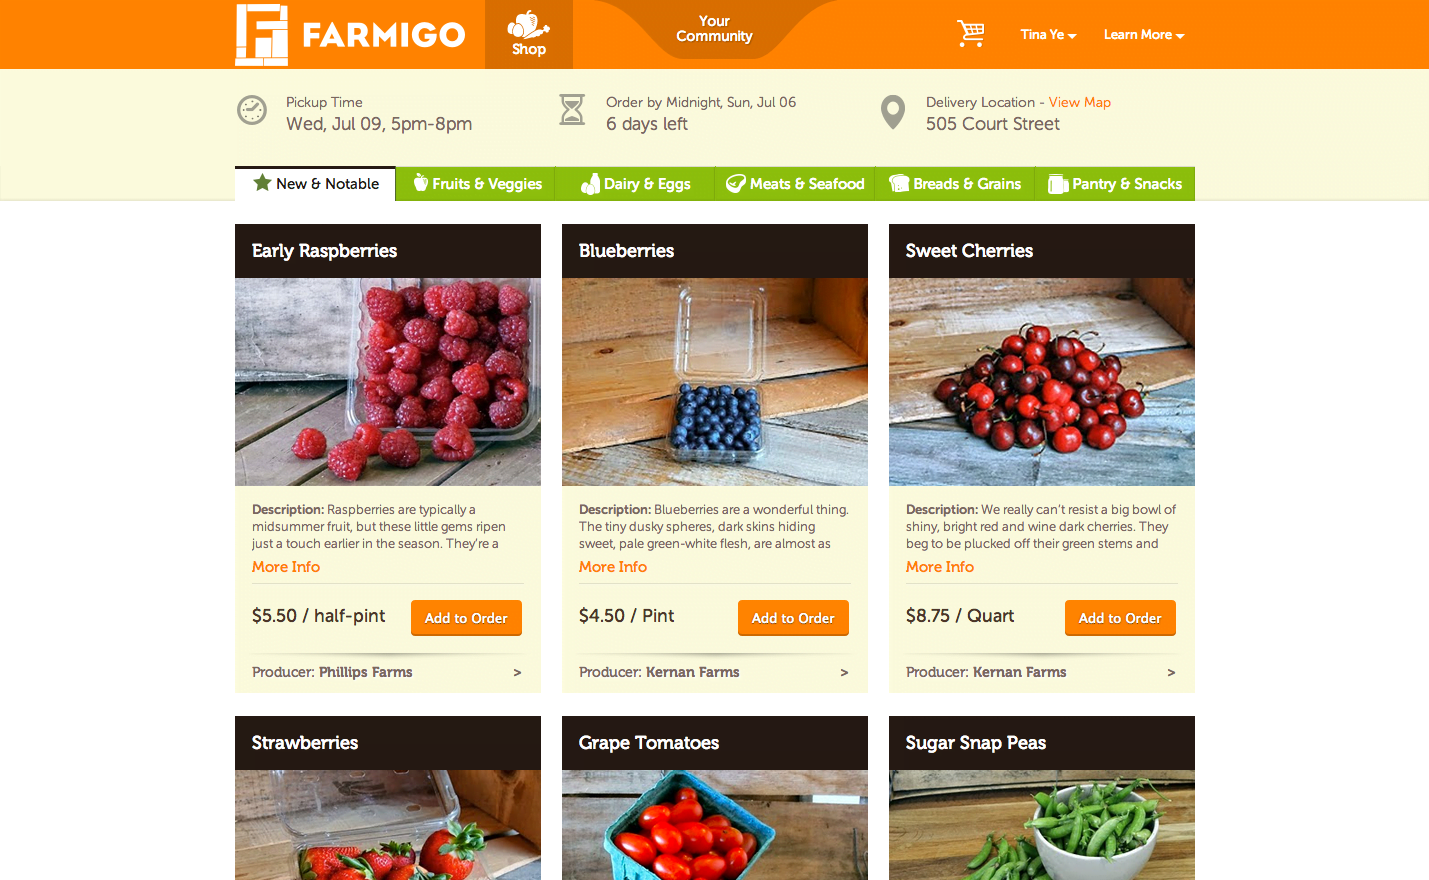Click the New & Notable star icon
This screenshot has width=1429, height=880.
262,183
